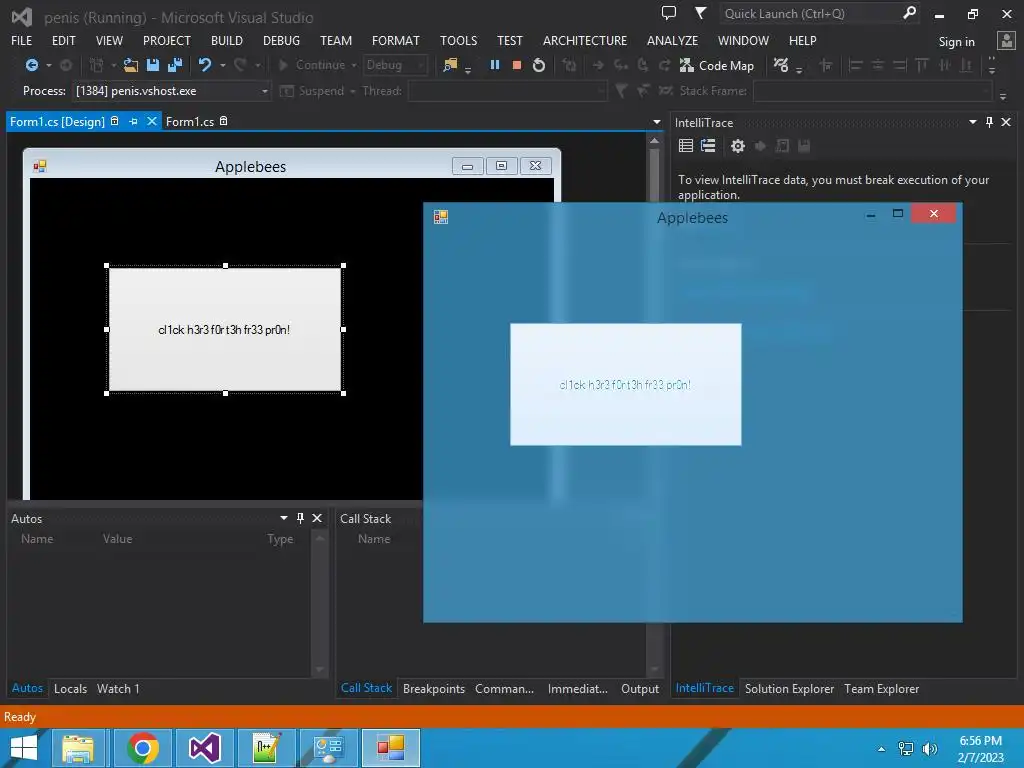Toggle auto hide pin on Autos panel

[300, 518]
